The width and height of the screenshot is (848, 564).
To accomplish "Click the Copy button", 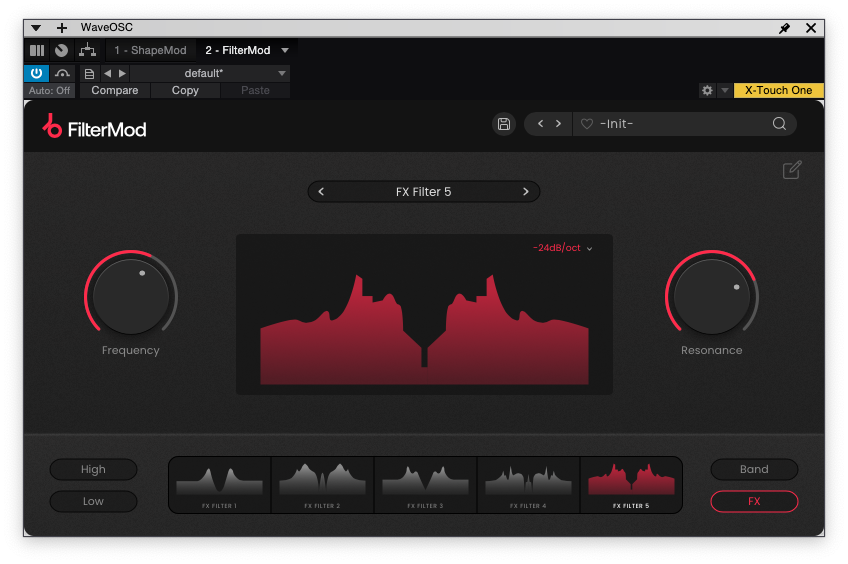I will point(185,90).
